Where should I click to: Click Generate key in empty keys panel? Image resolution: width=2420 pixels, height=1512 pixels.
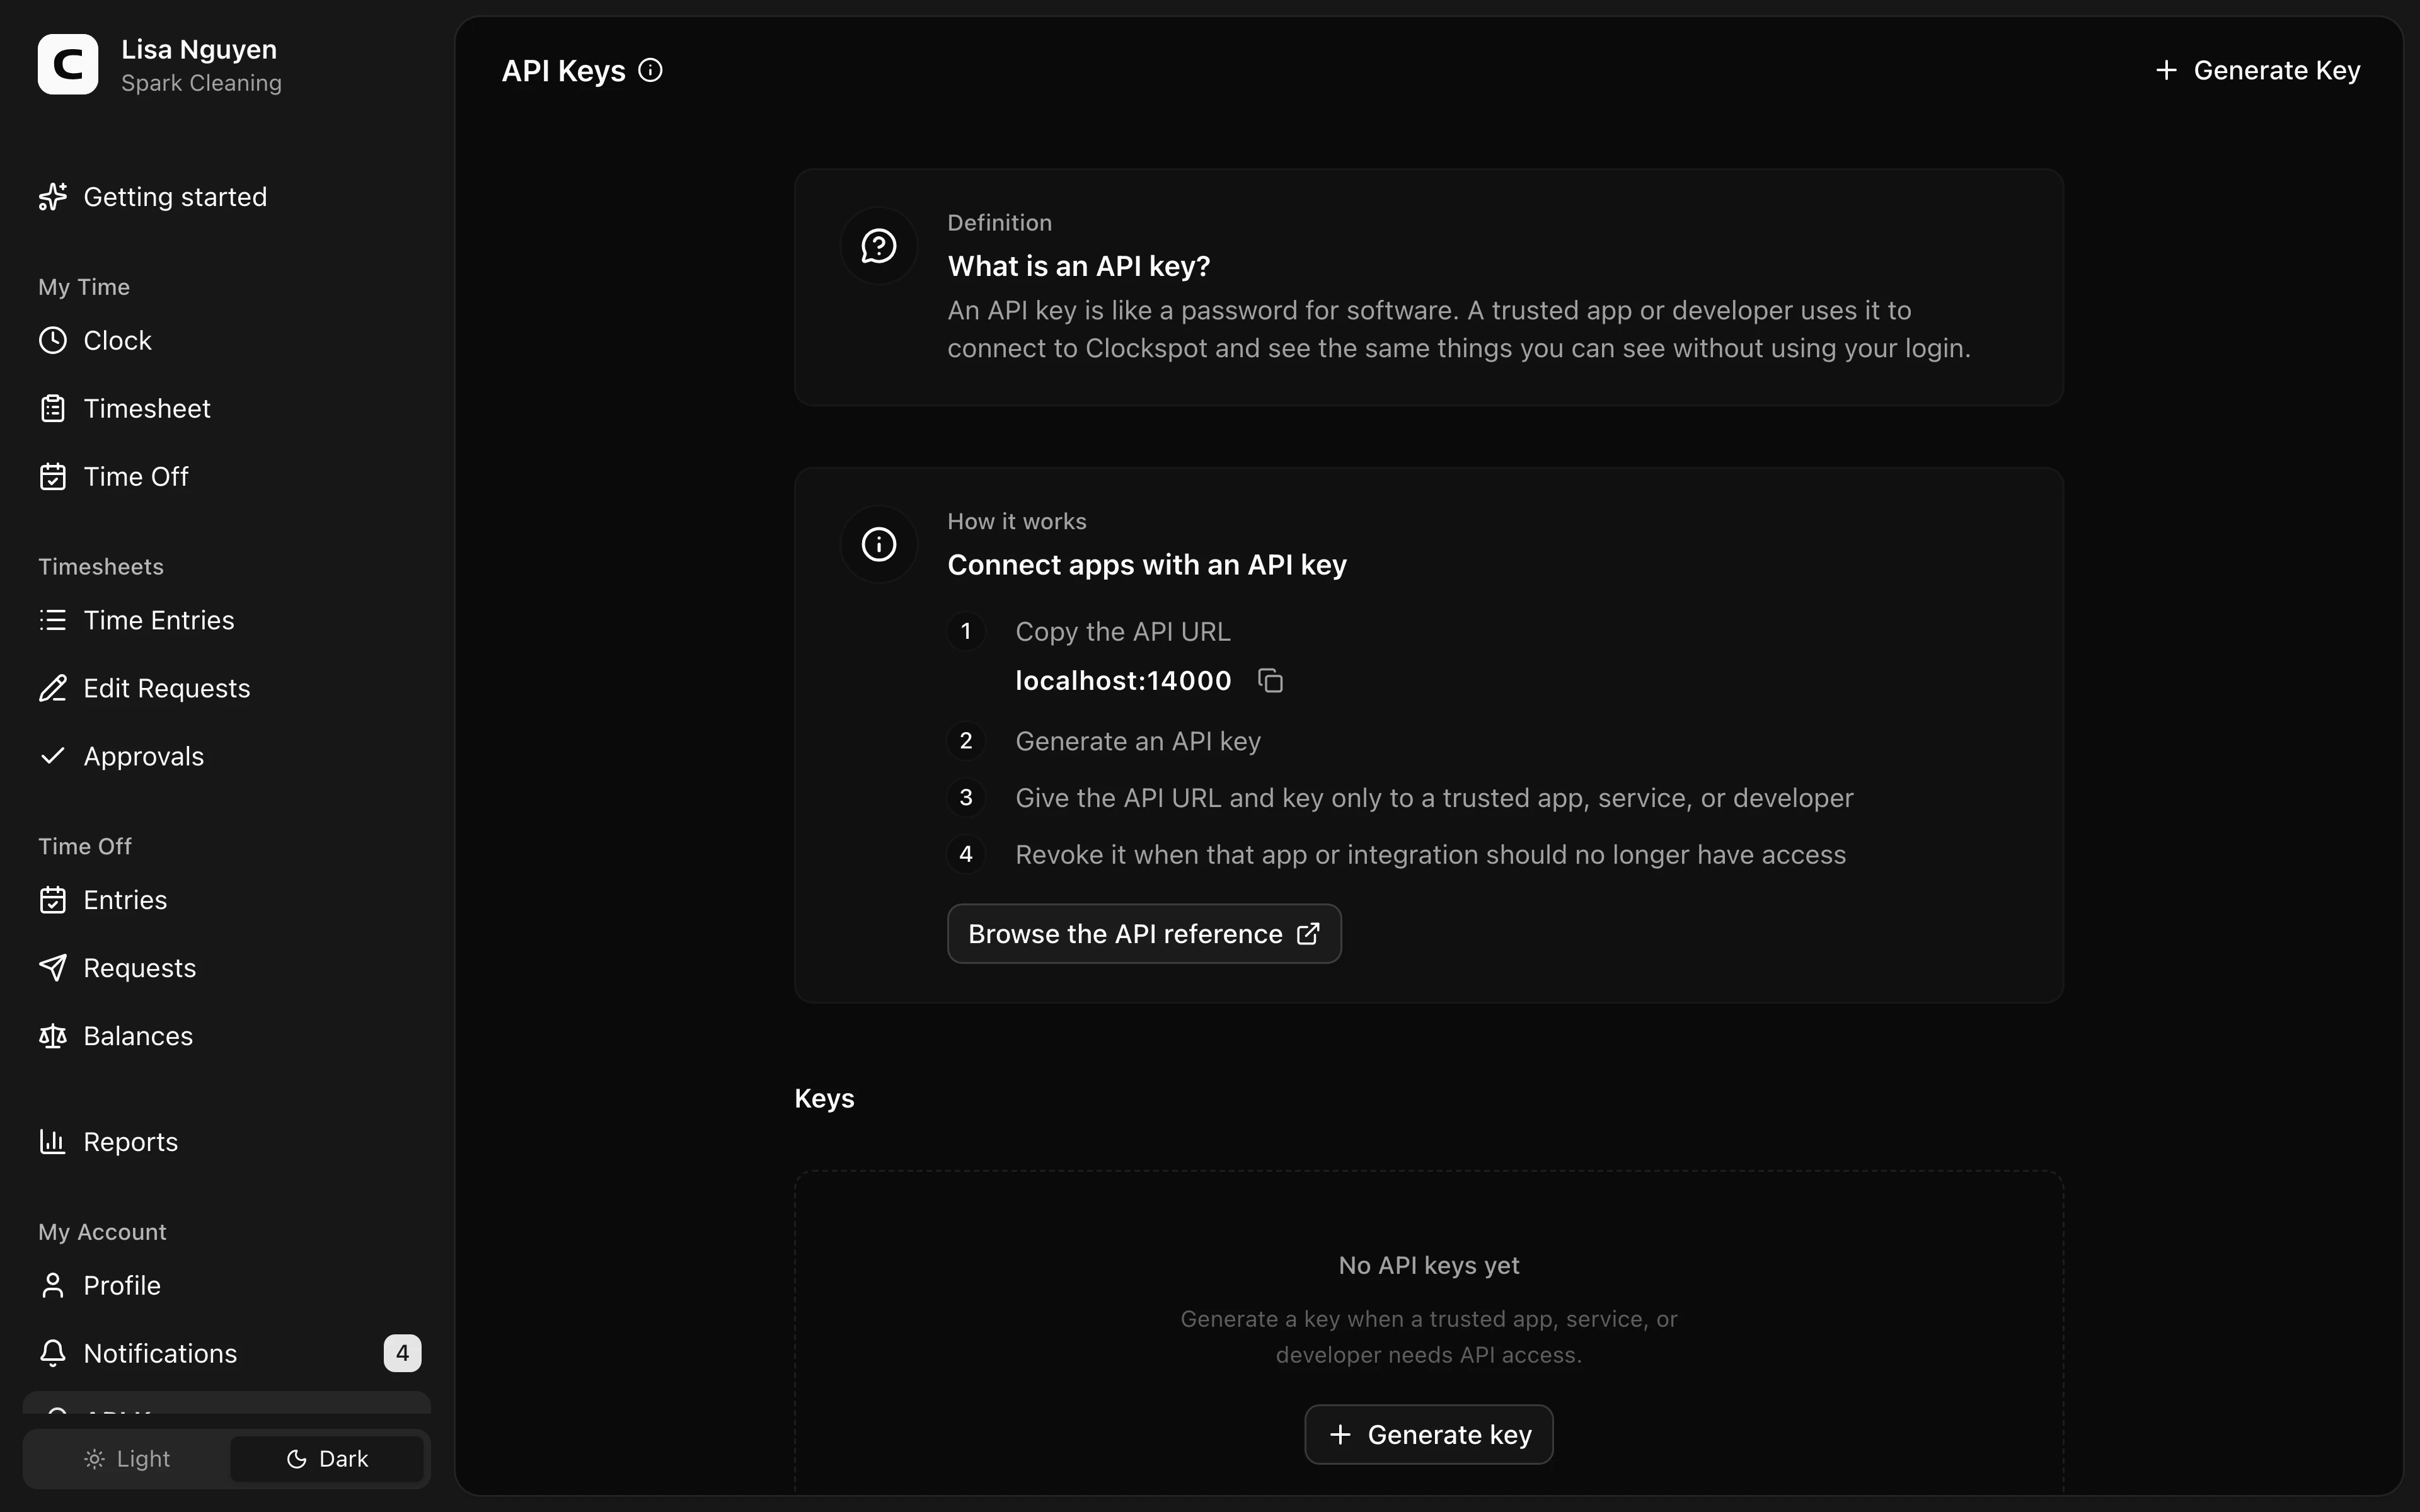1428,1435
